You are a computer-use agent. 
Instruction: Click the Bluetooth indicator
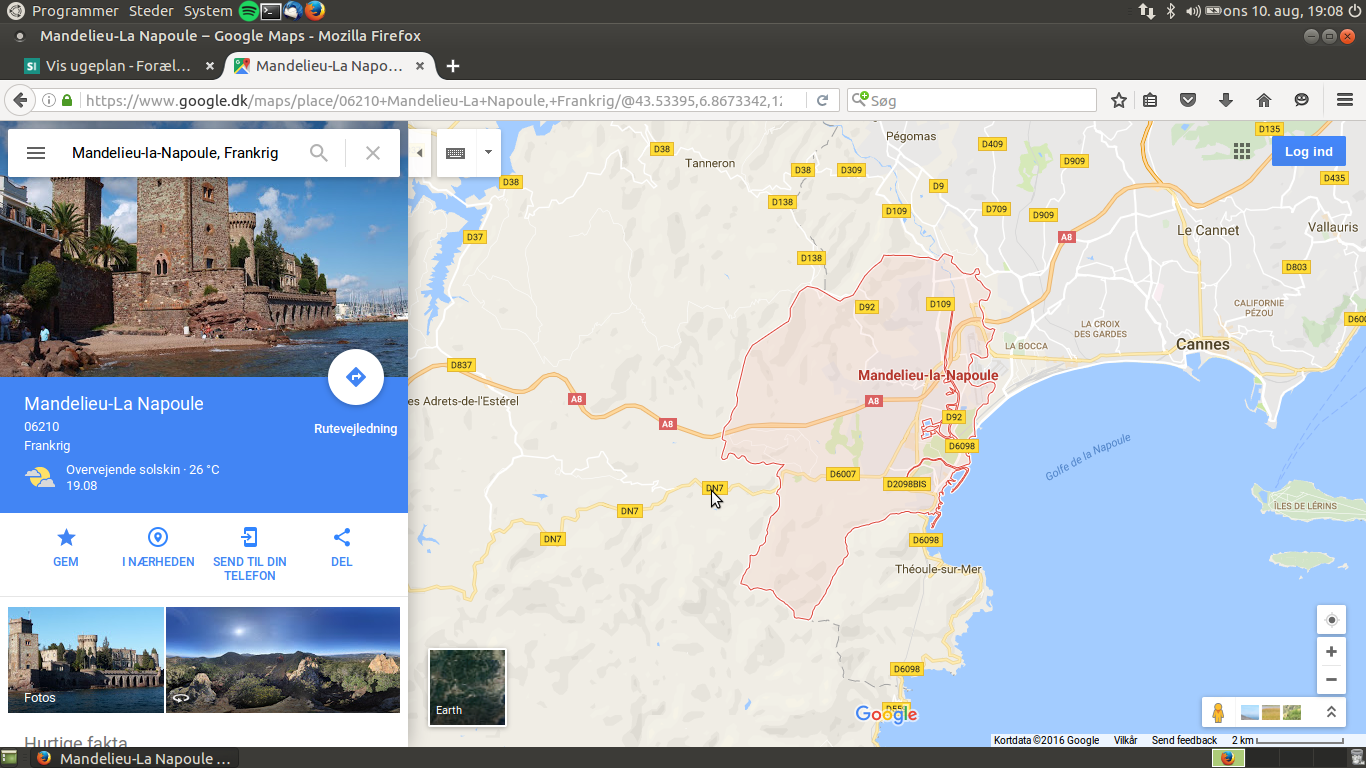click(1170, 11)
